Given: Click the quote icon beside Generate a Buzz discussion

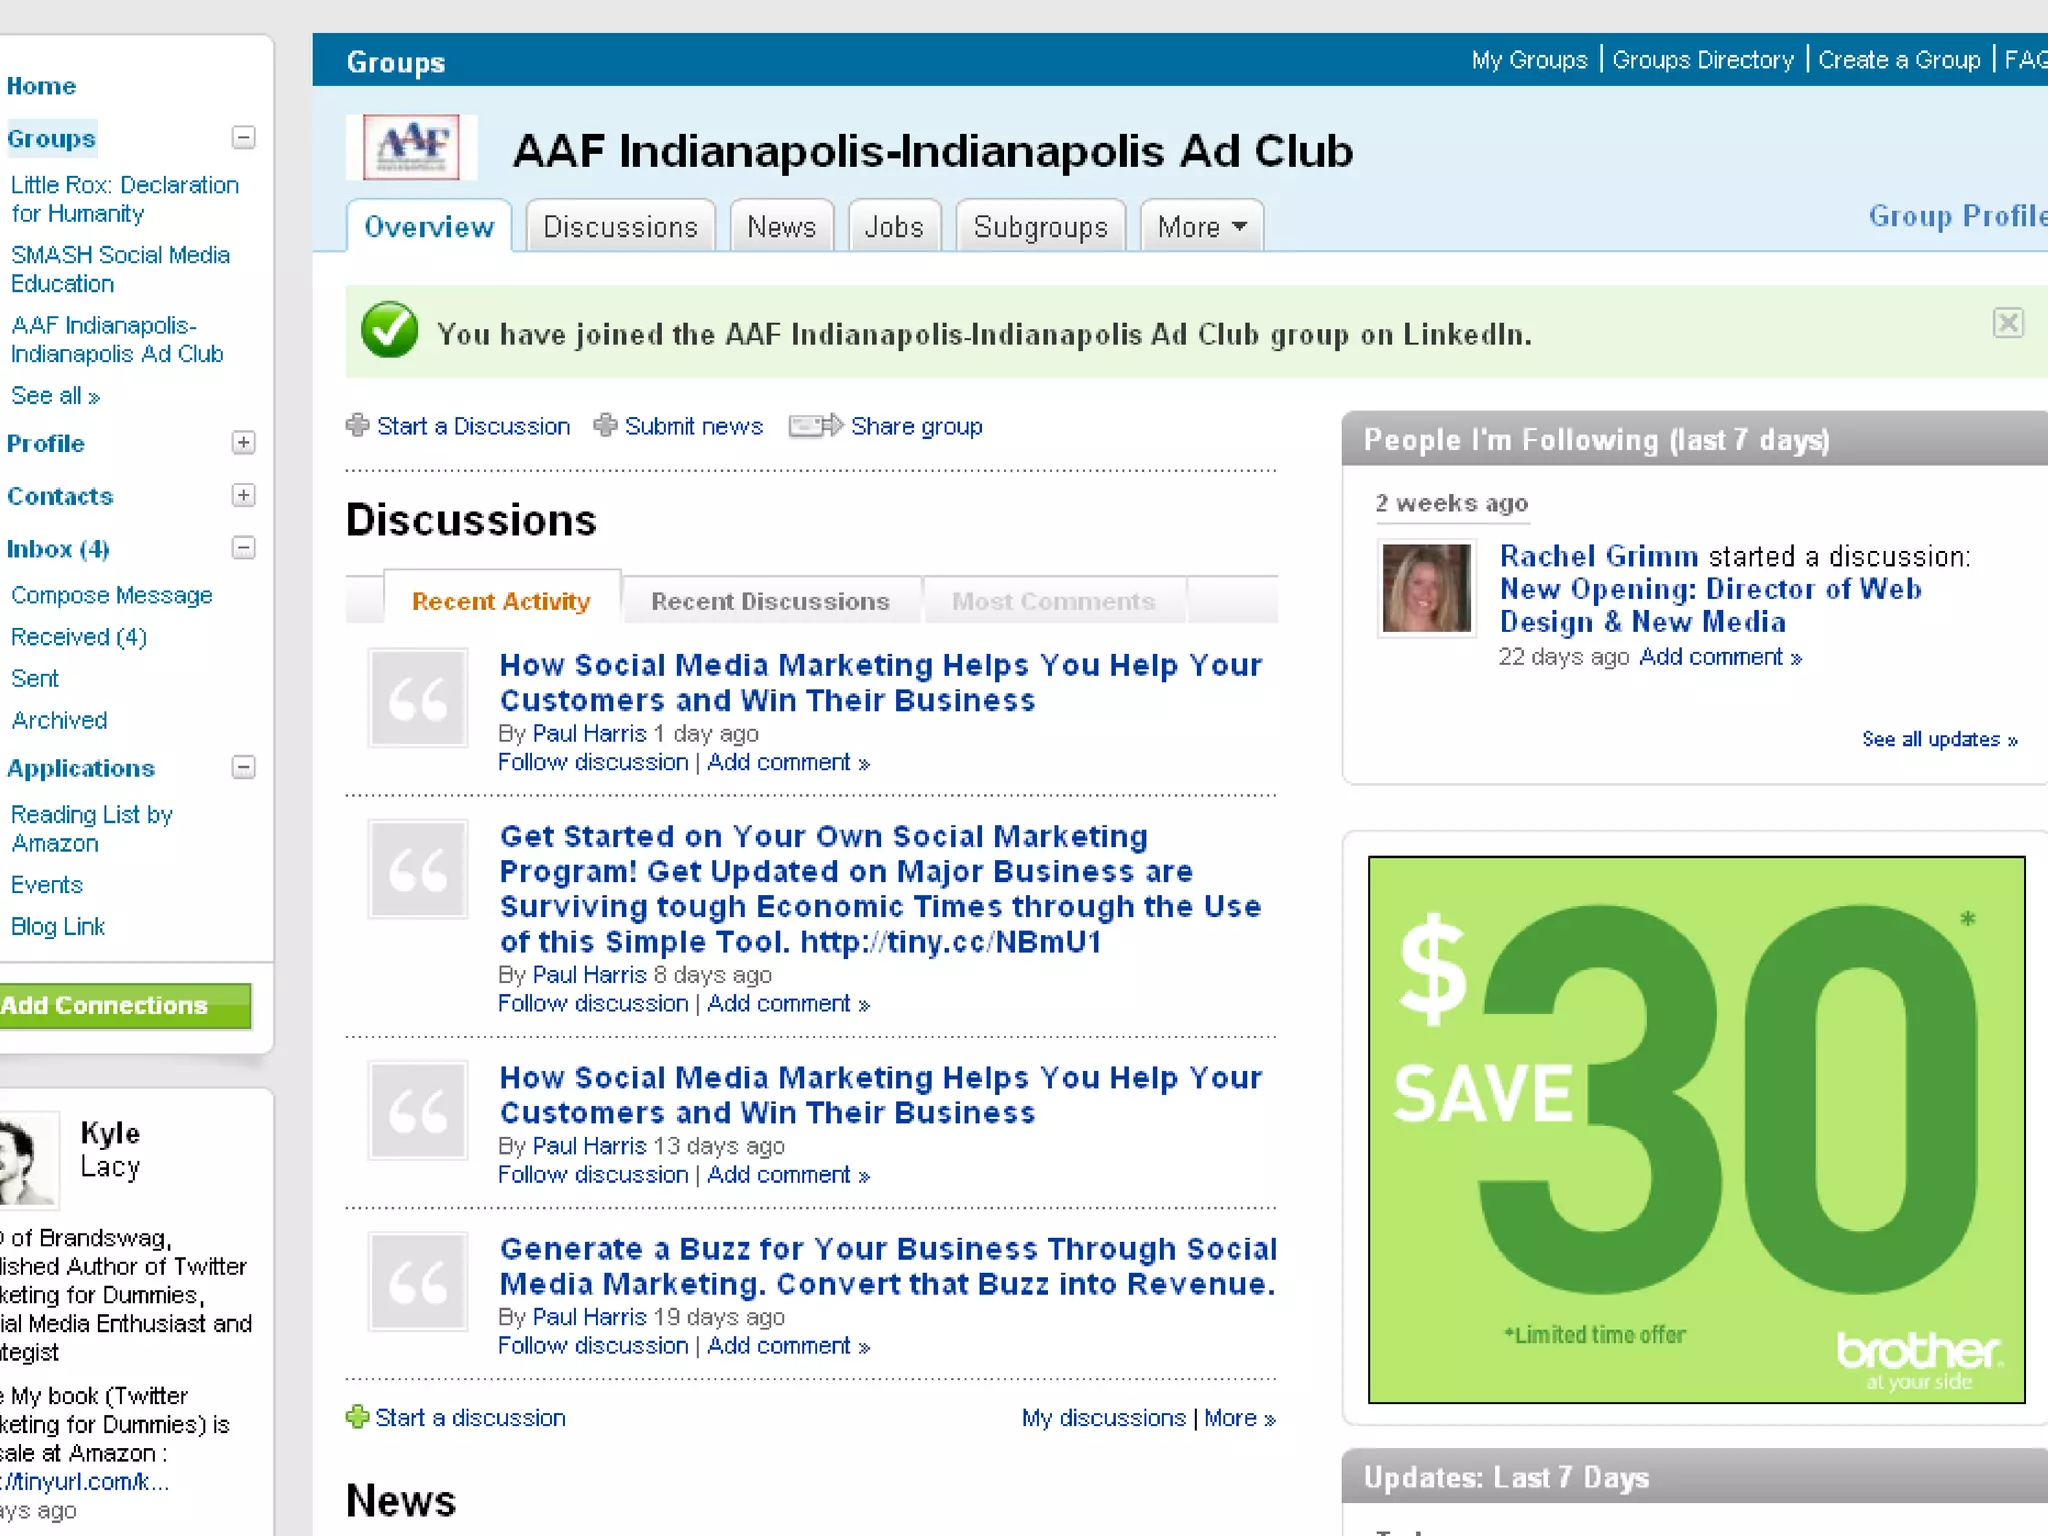Looking at the screenshot, I should (418, 1282).
